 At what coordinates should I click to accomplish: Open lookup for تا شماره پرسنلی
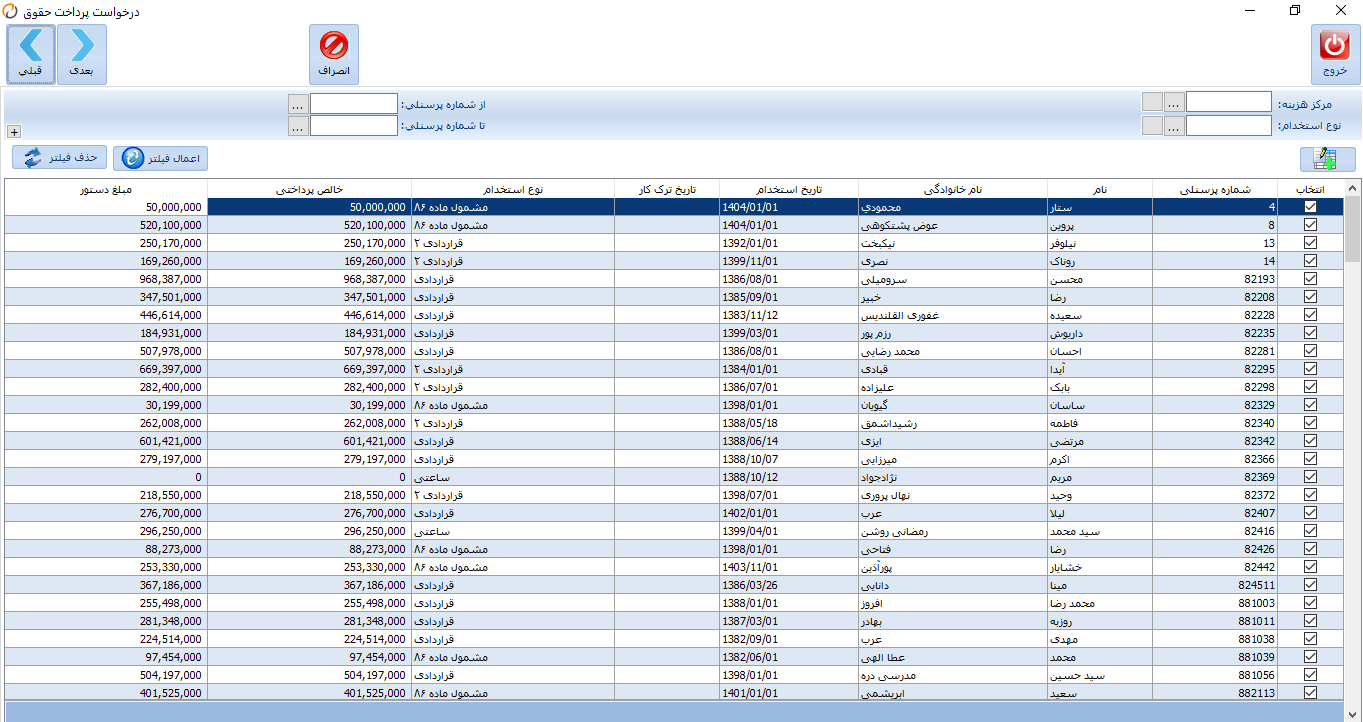click(x=298, y=126)
